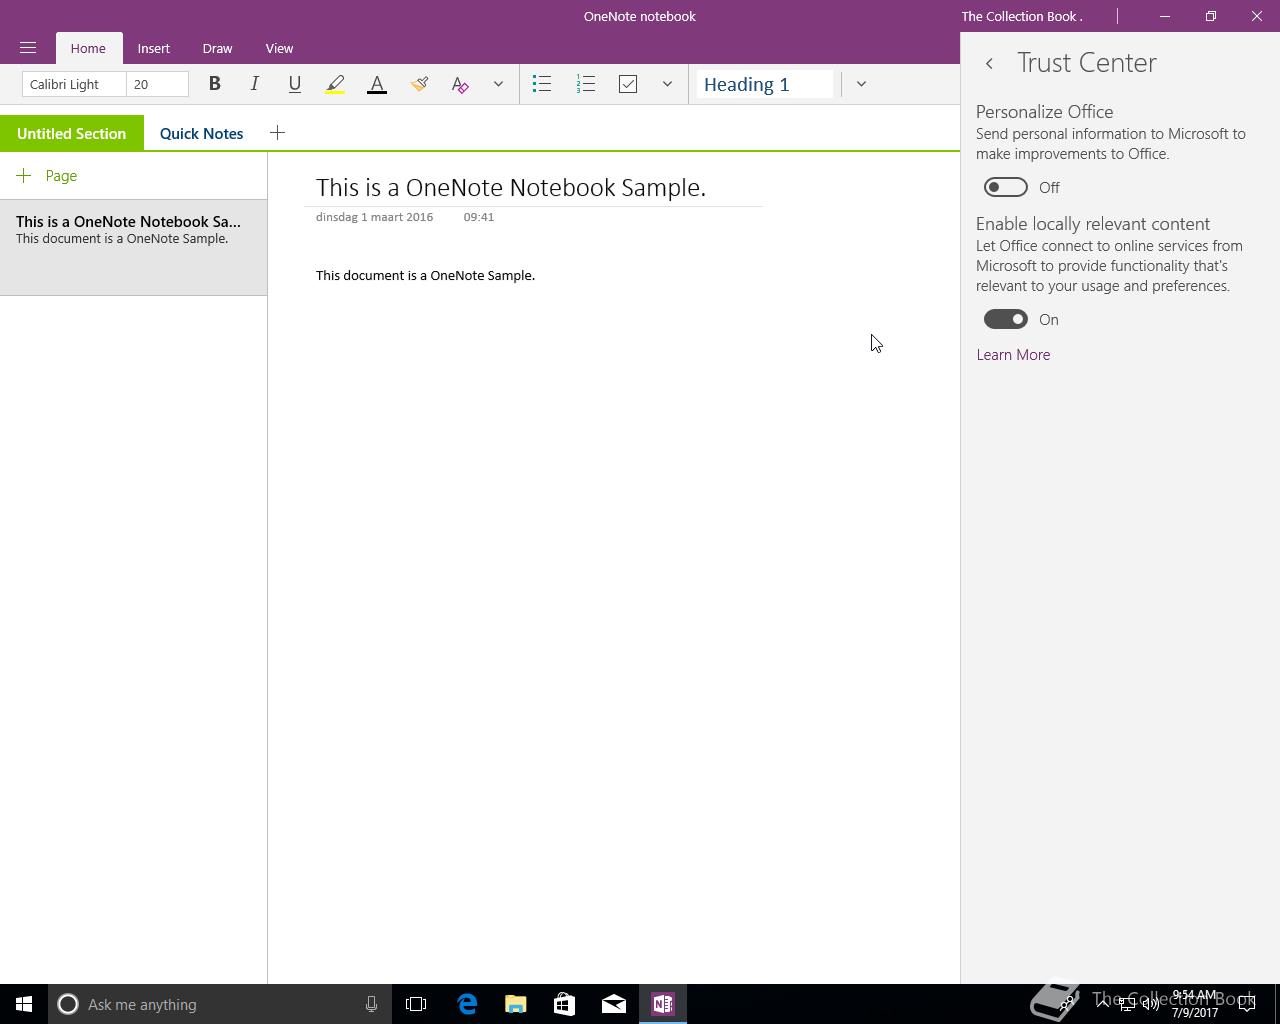Insert a bulleted list

(x=542, y=84)
